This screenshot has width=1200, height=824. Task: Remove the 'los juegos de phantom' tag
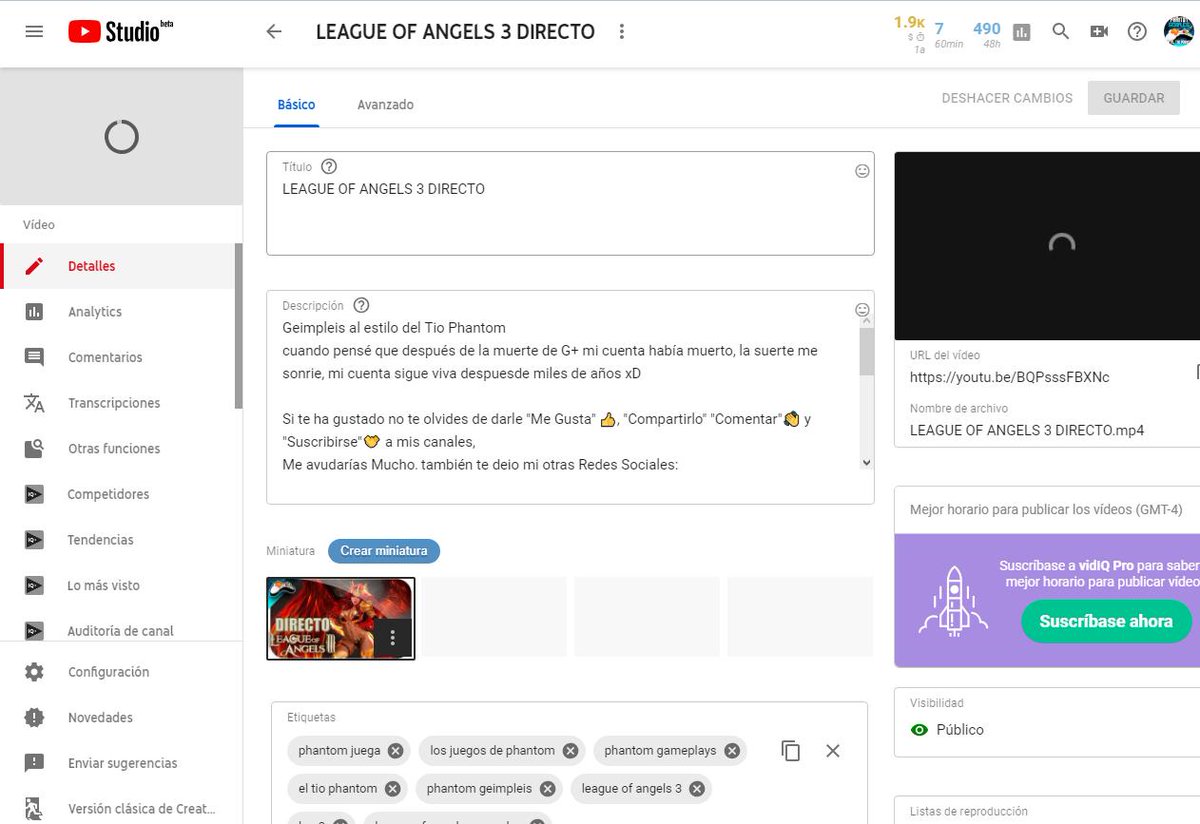click(570, 751)
